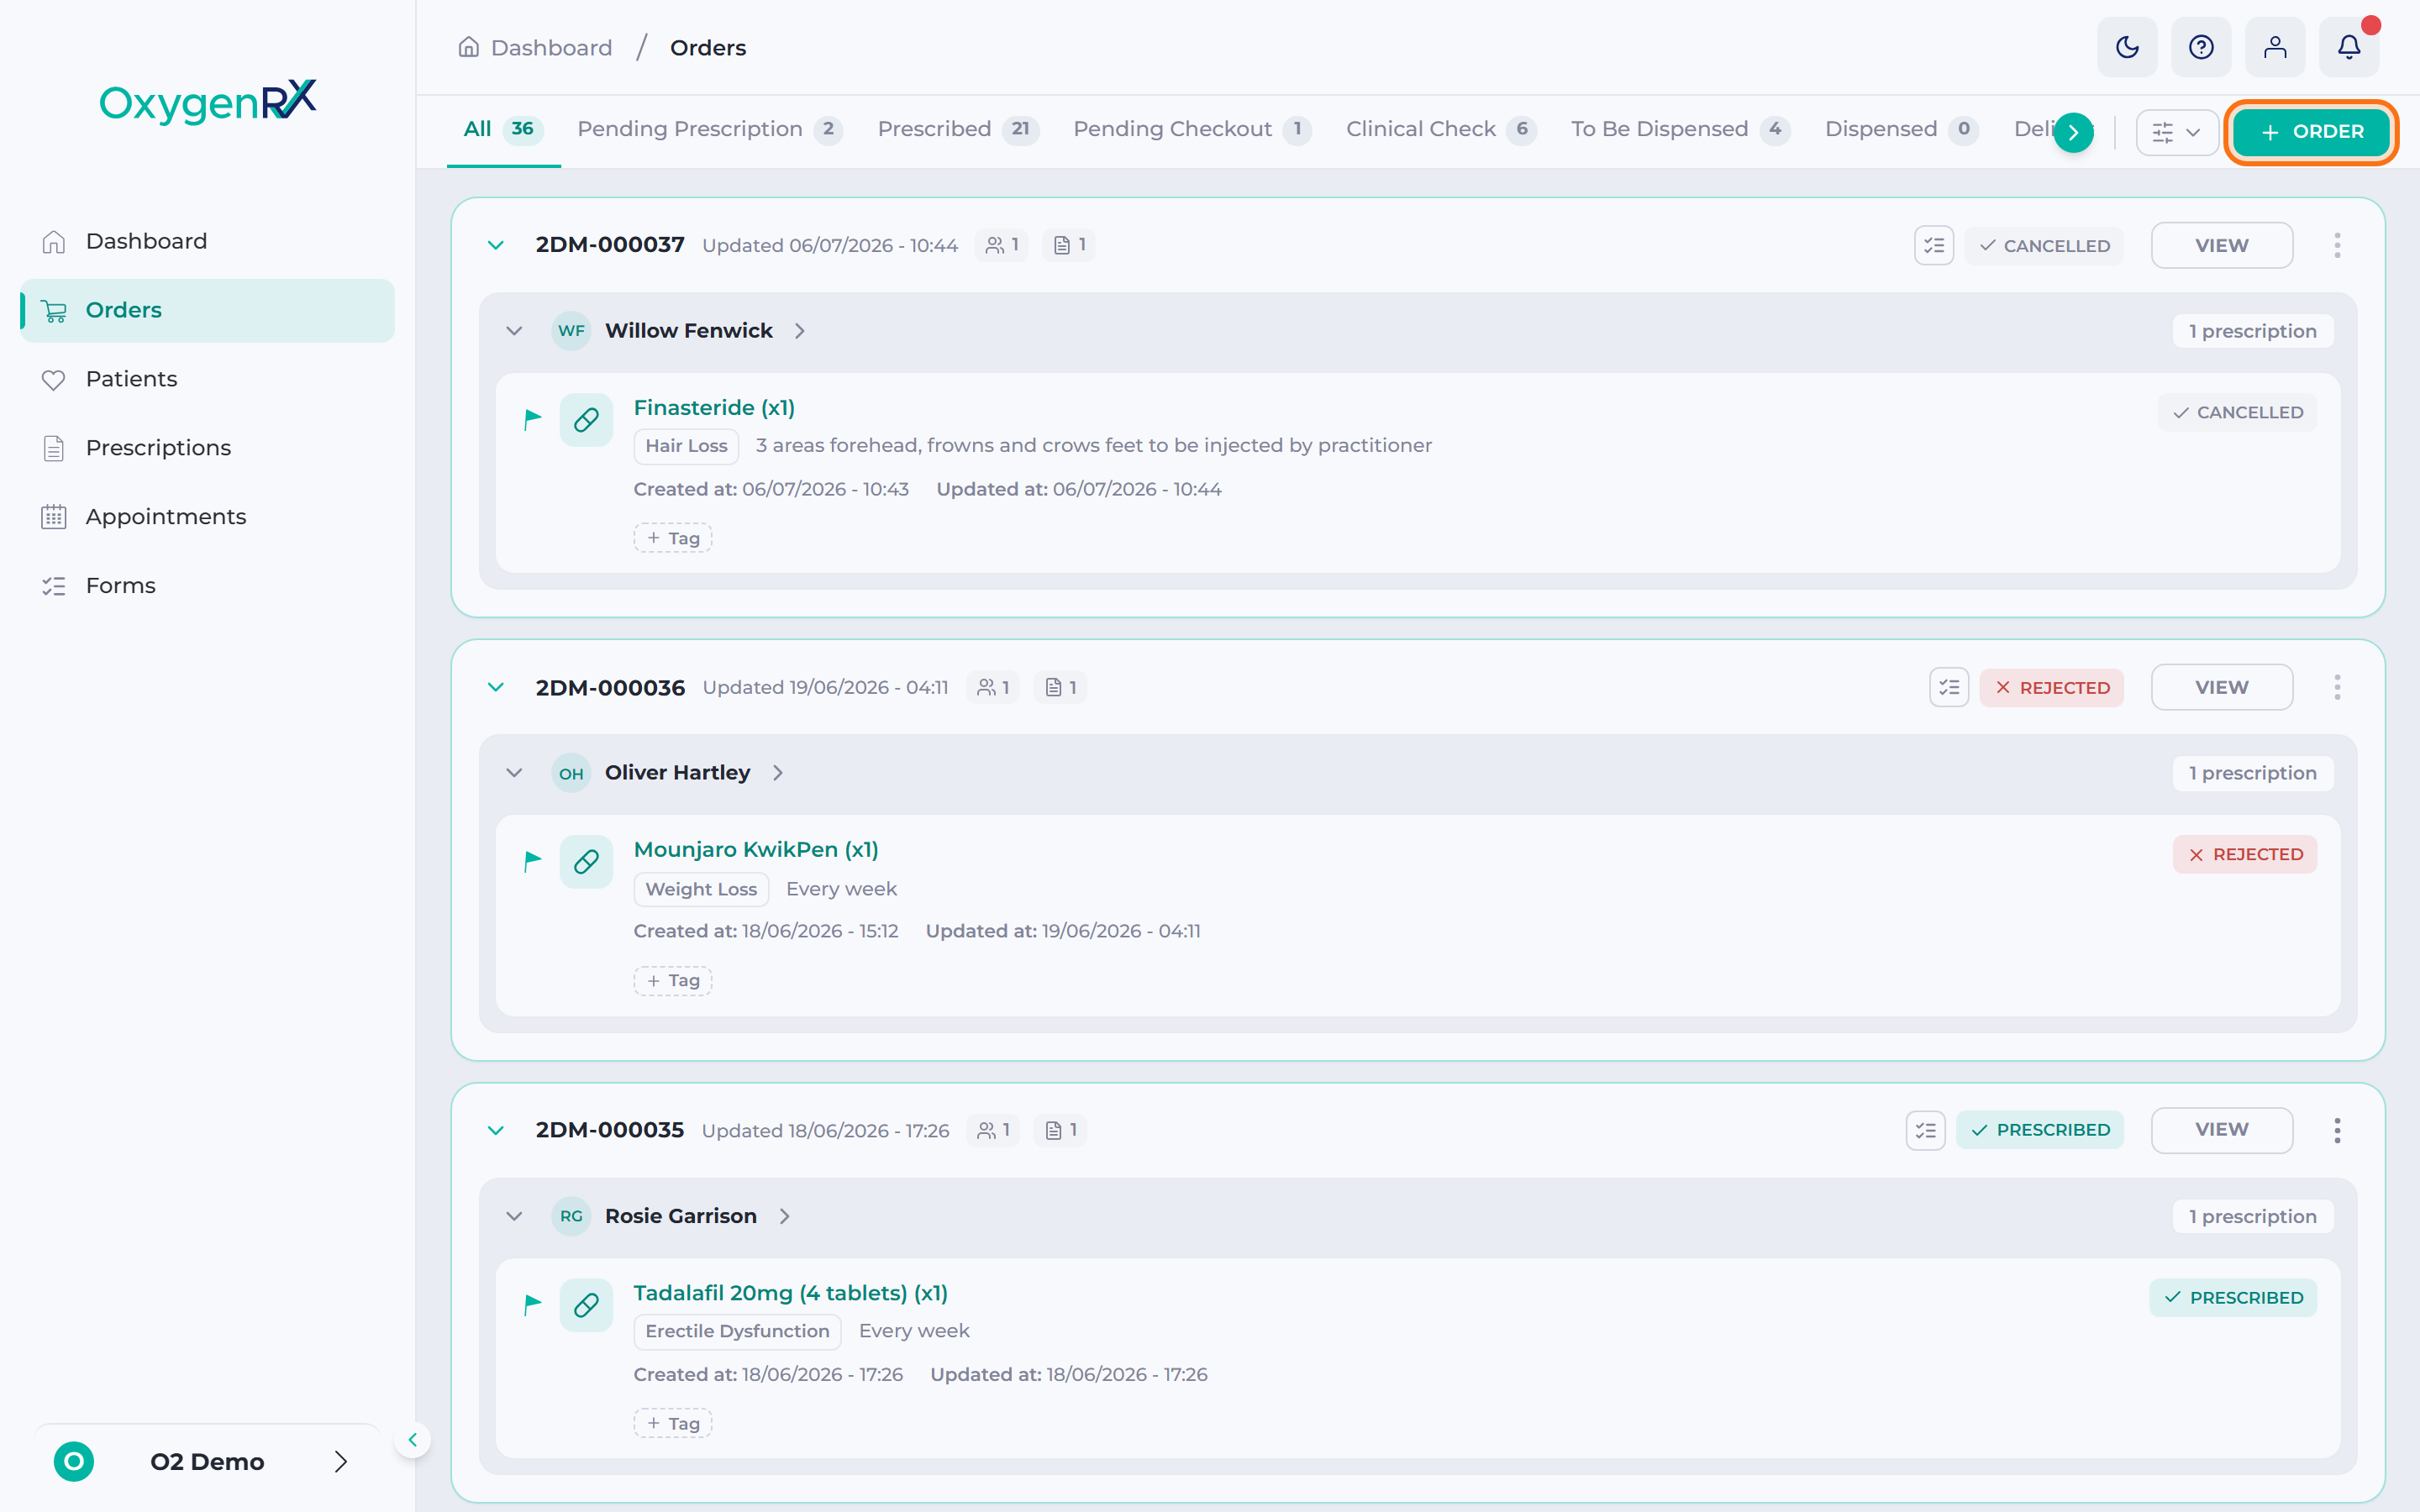Collapse Rosie Garrison patient section
This screenshot has height=1512, width=2420.
(x=514, y=1216)
